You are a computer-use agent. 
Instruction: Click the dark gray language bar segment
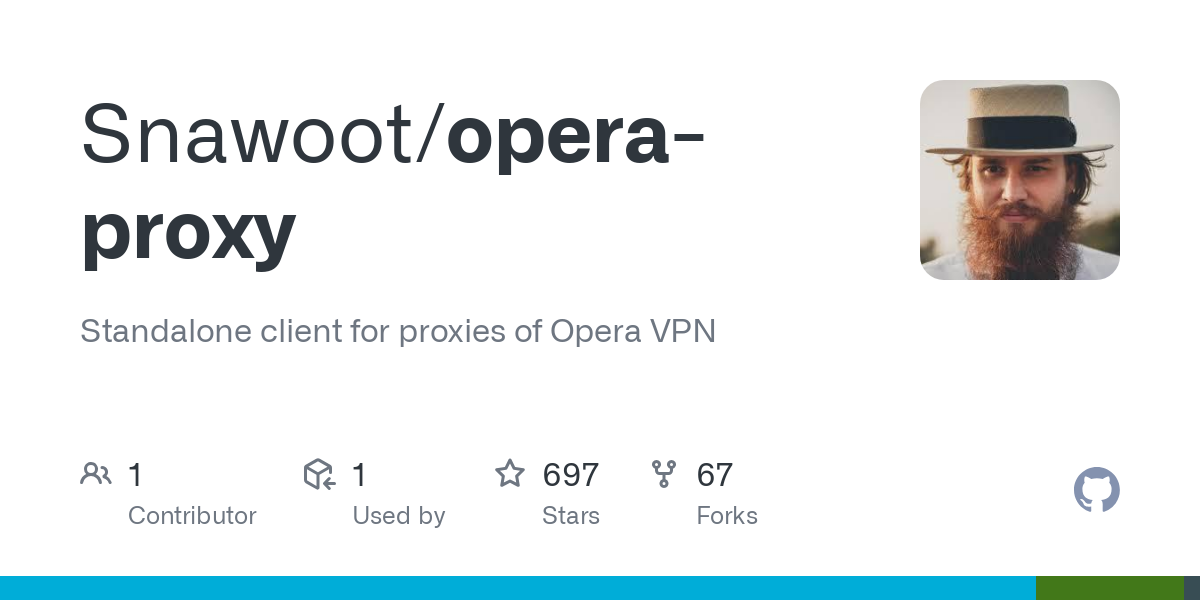coord(1192,588)
